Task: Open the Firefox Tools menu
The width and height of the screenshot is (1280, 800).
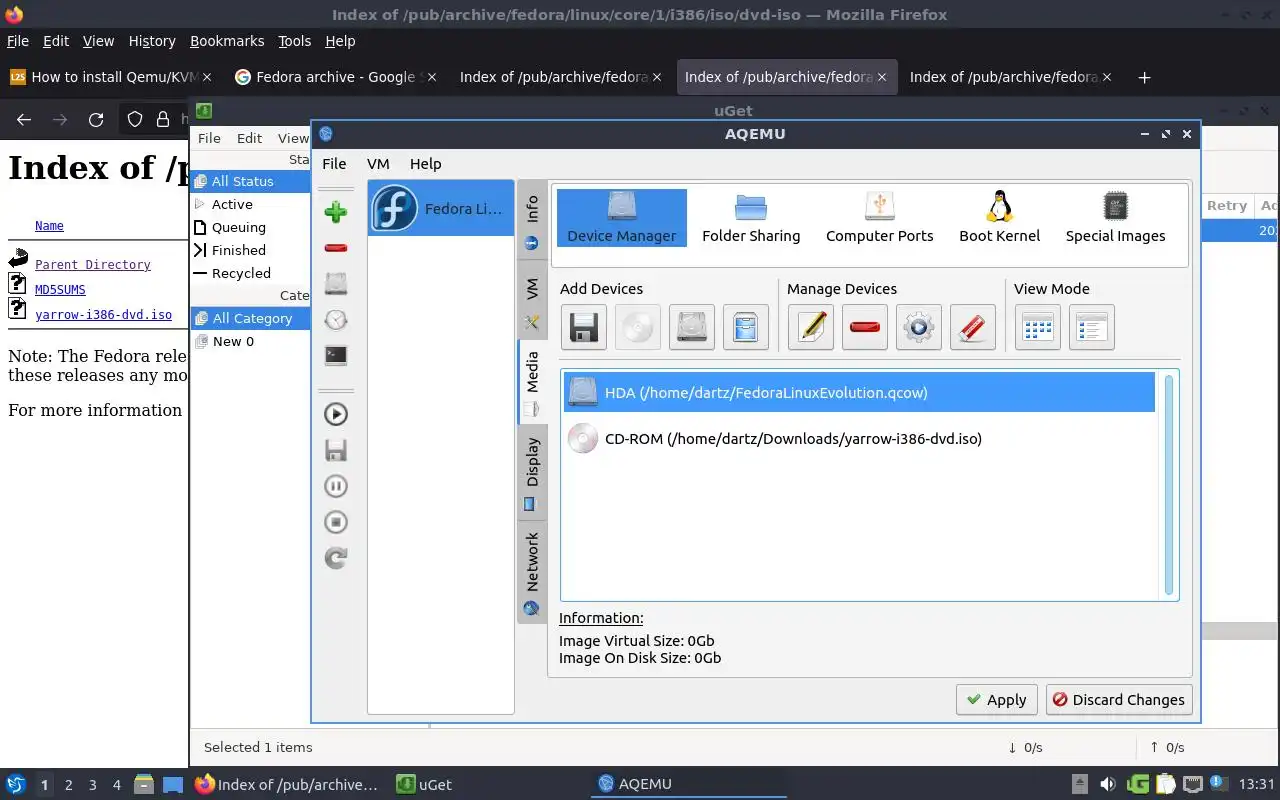Action: 295,41
